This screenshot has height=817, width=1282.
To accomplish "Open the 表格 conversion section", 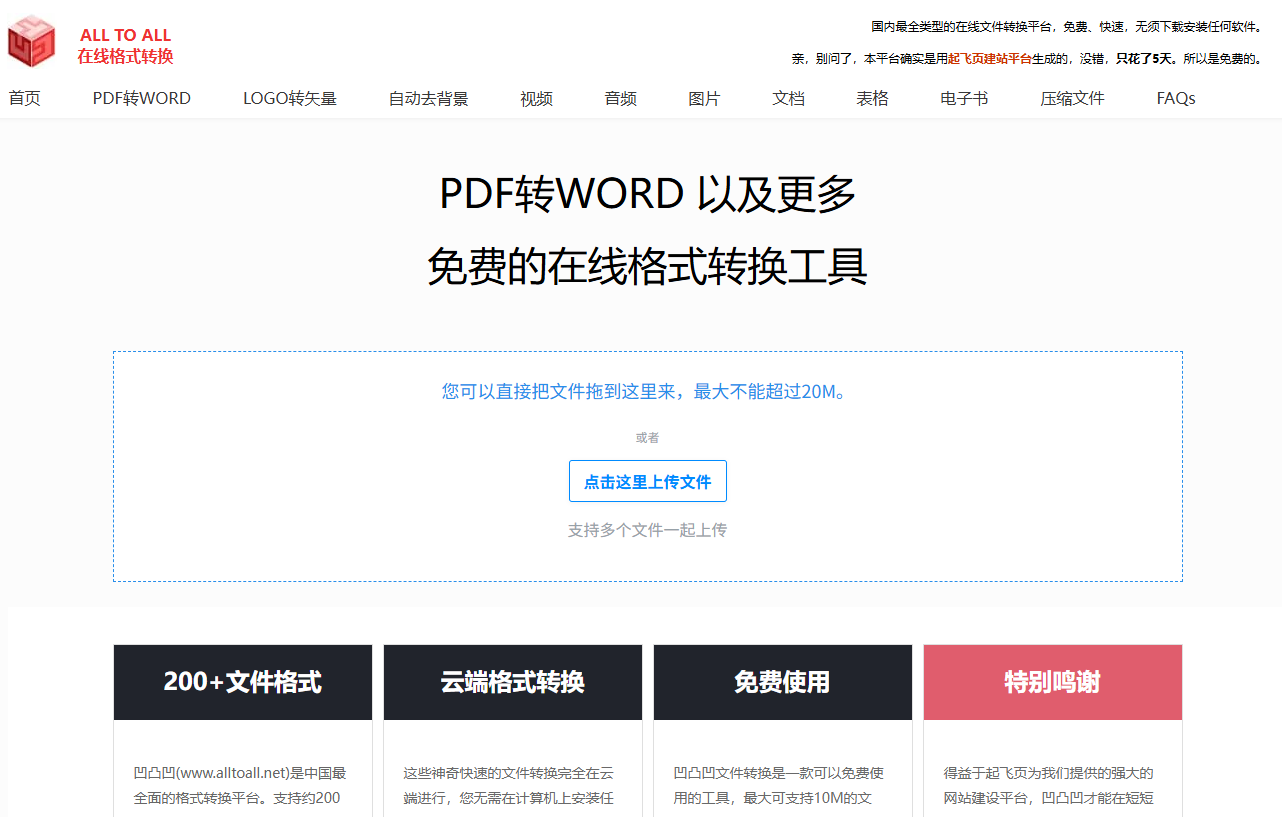I will click(872, 98).
